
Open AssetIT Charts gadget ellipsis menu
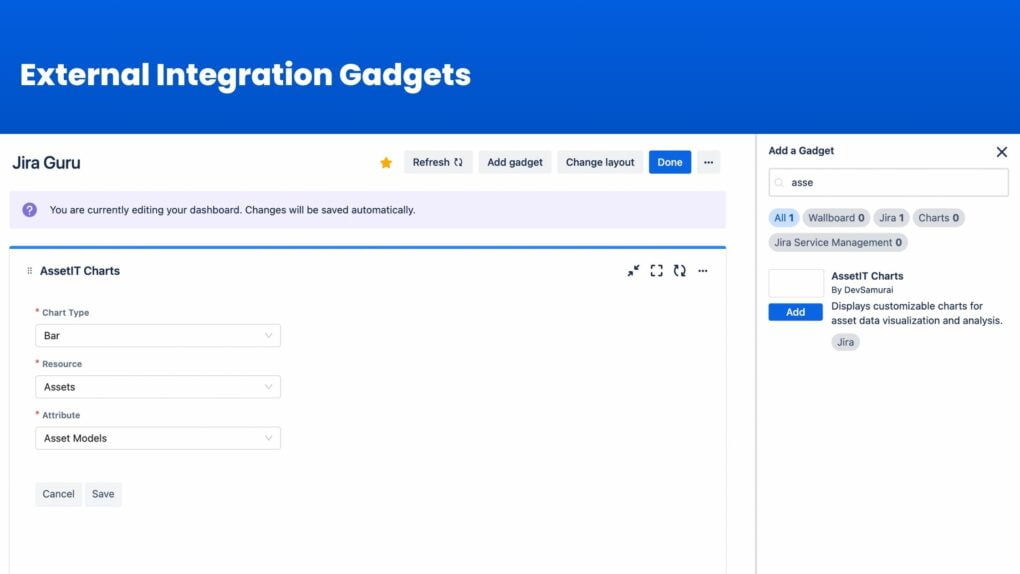pyautogui.click(x=703, y=271)
